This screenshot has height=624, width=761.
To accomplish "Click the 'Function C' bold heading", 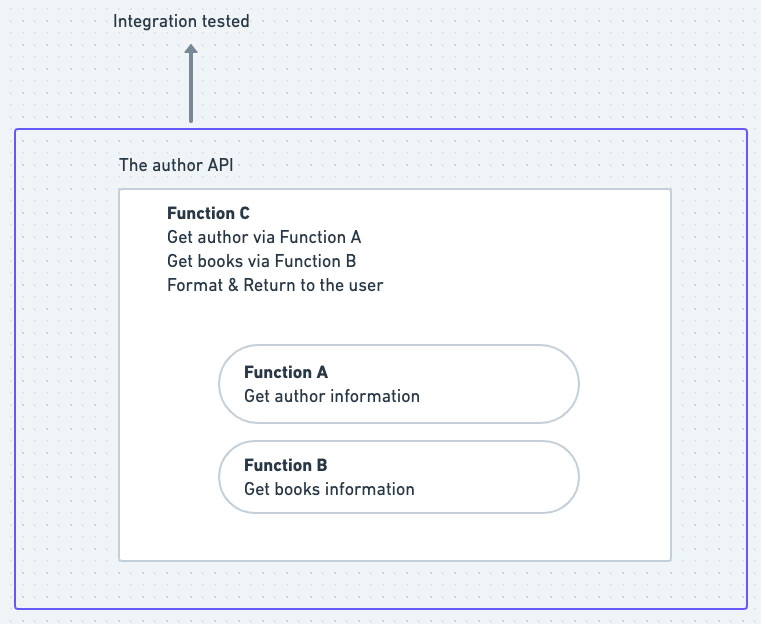I will pos(208,213).
